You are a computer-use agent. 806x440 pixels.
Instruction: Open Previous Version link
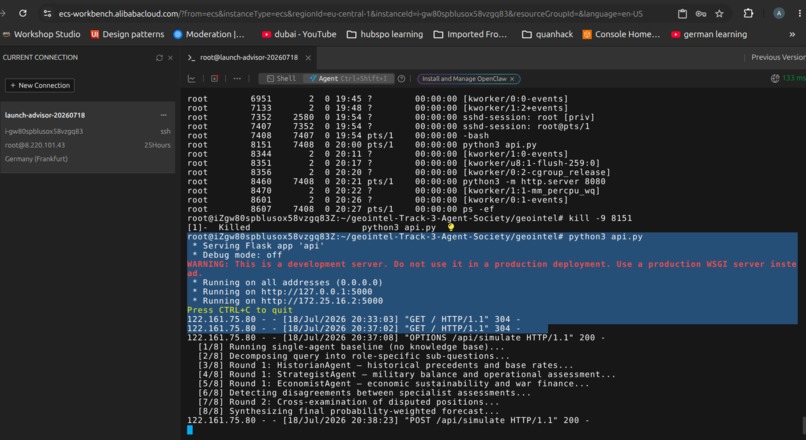[778, 58]
